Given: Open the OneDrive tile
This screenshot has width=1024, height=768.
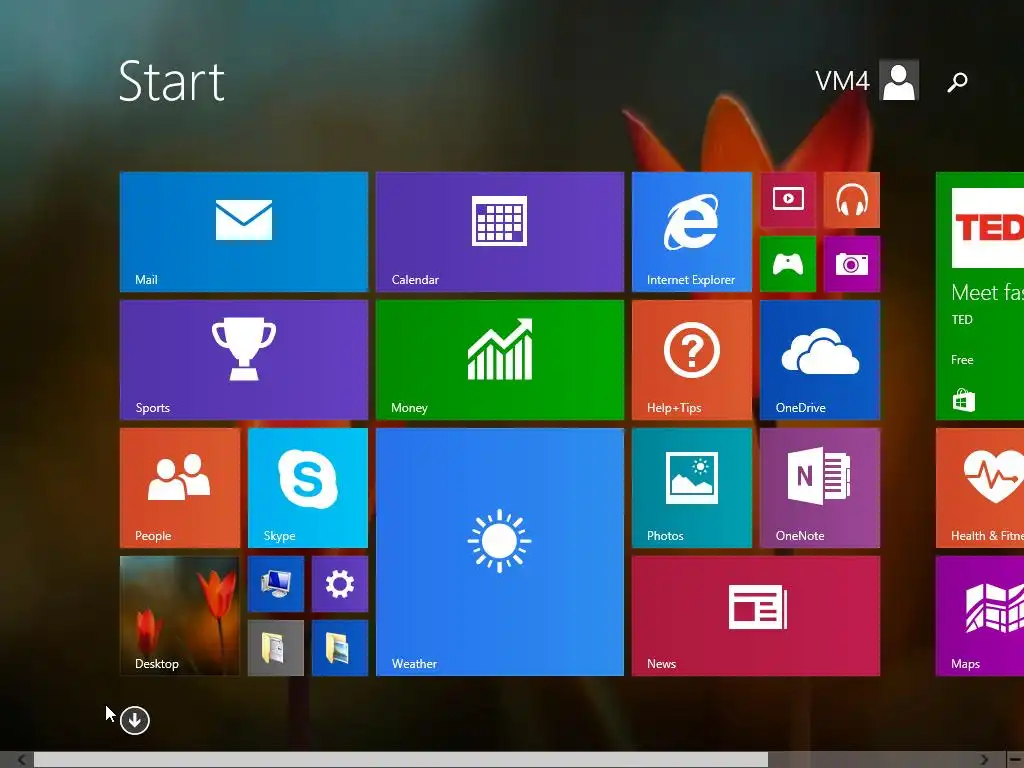Looking at the screenshot, I should [820, 360].
